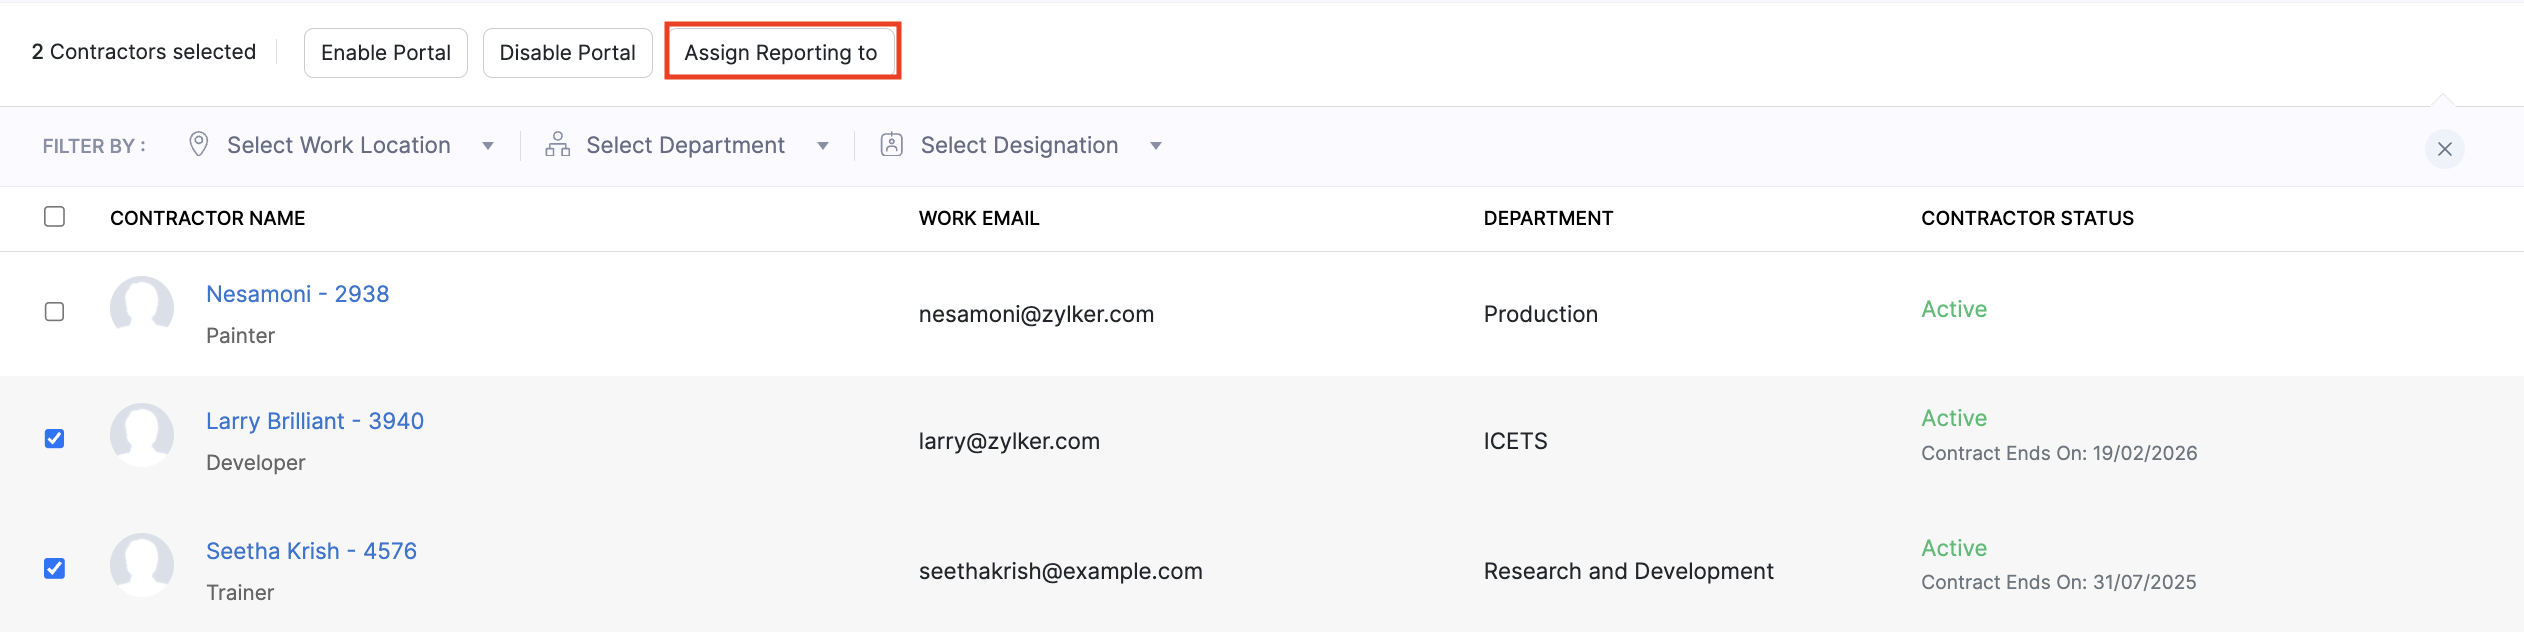Image resolution: width=2524 pixels, height=632 pixels.
Task: Click the Disable Portal button
Action: (x=567, y=52)
